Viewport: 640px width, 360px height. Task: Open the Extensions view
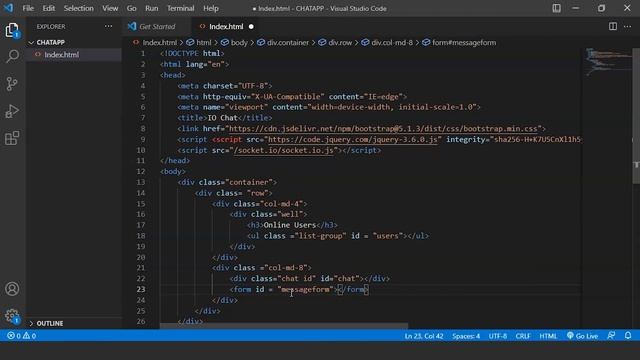pyautogui.click(x=12, y=138)
